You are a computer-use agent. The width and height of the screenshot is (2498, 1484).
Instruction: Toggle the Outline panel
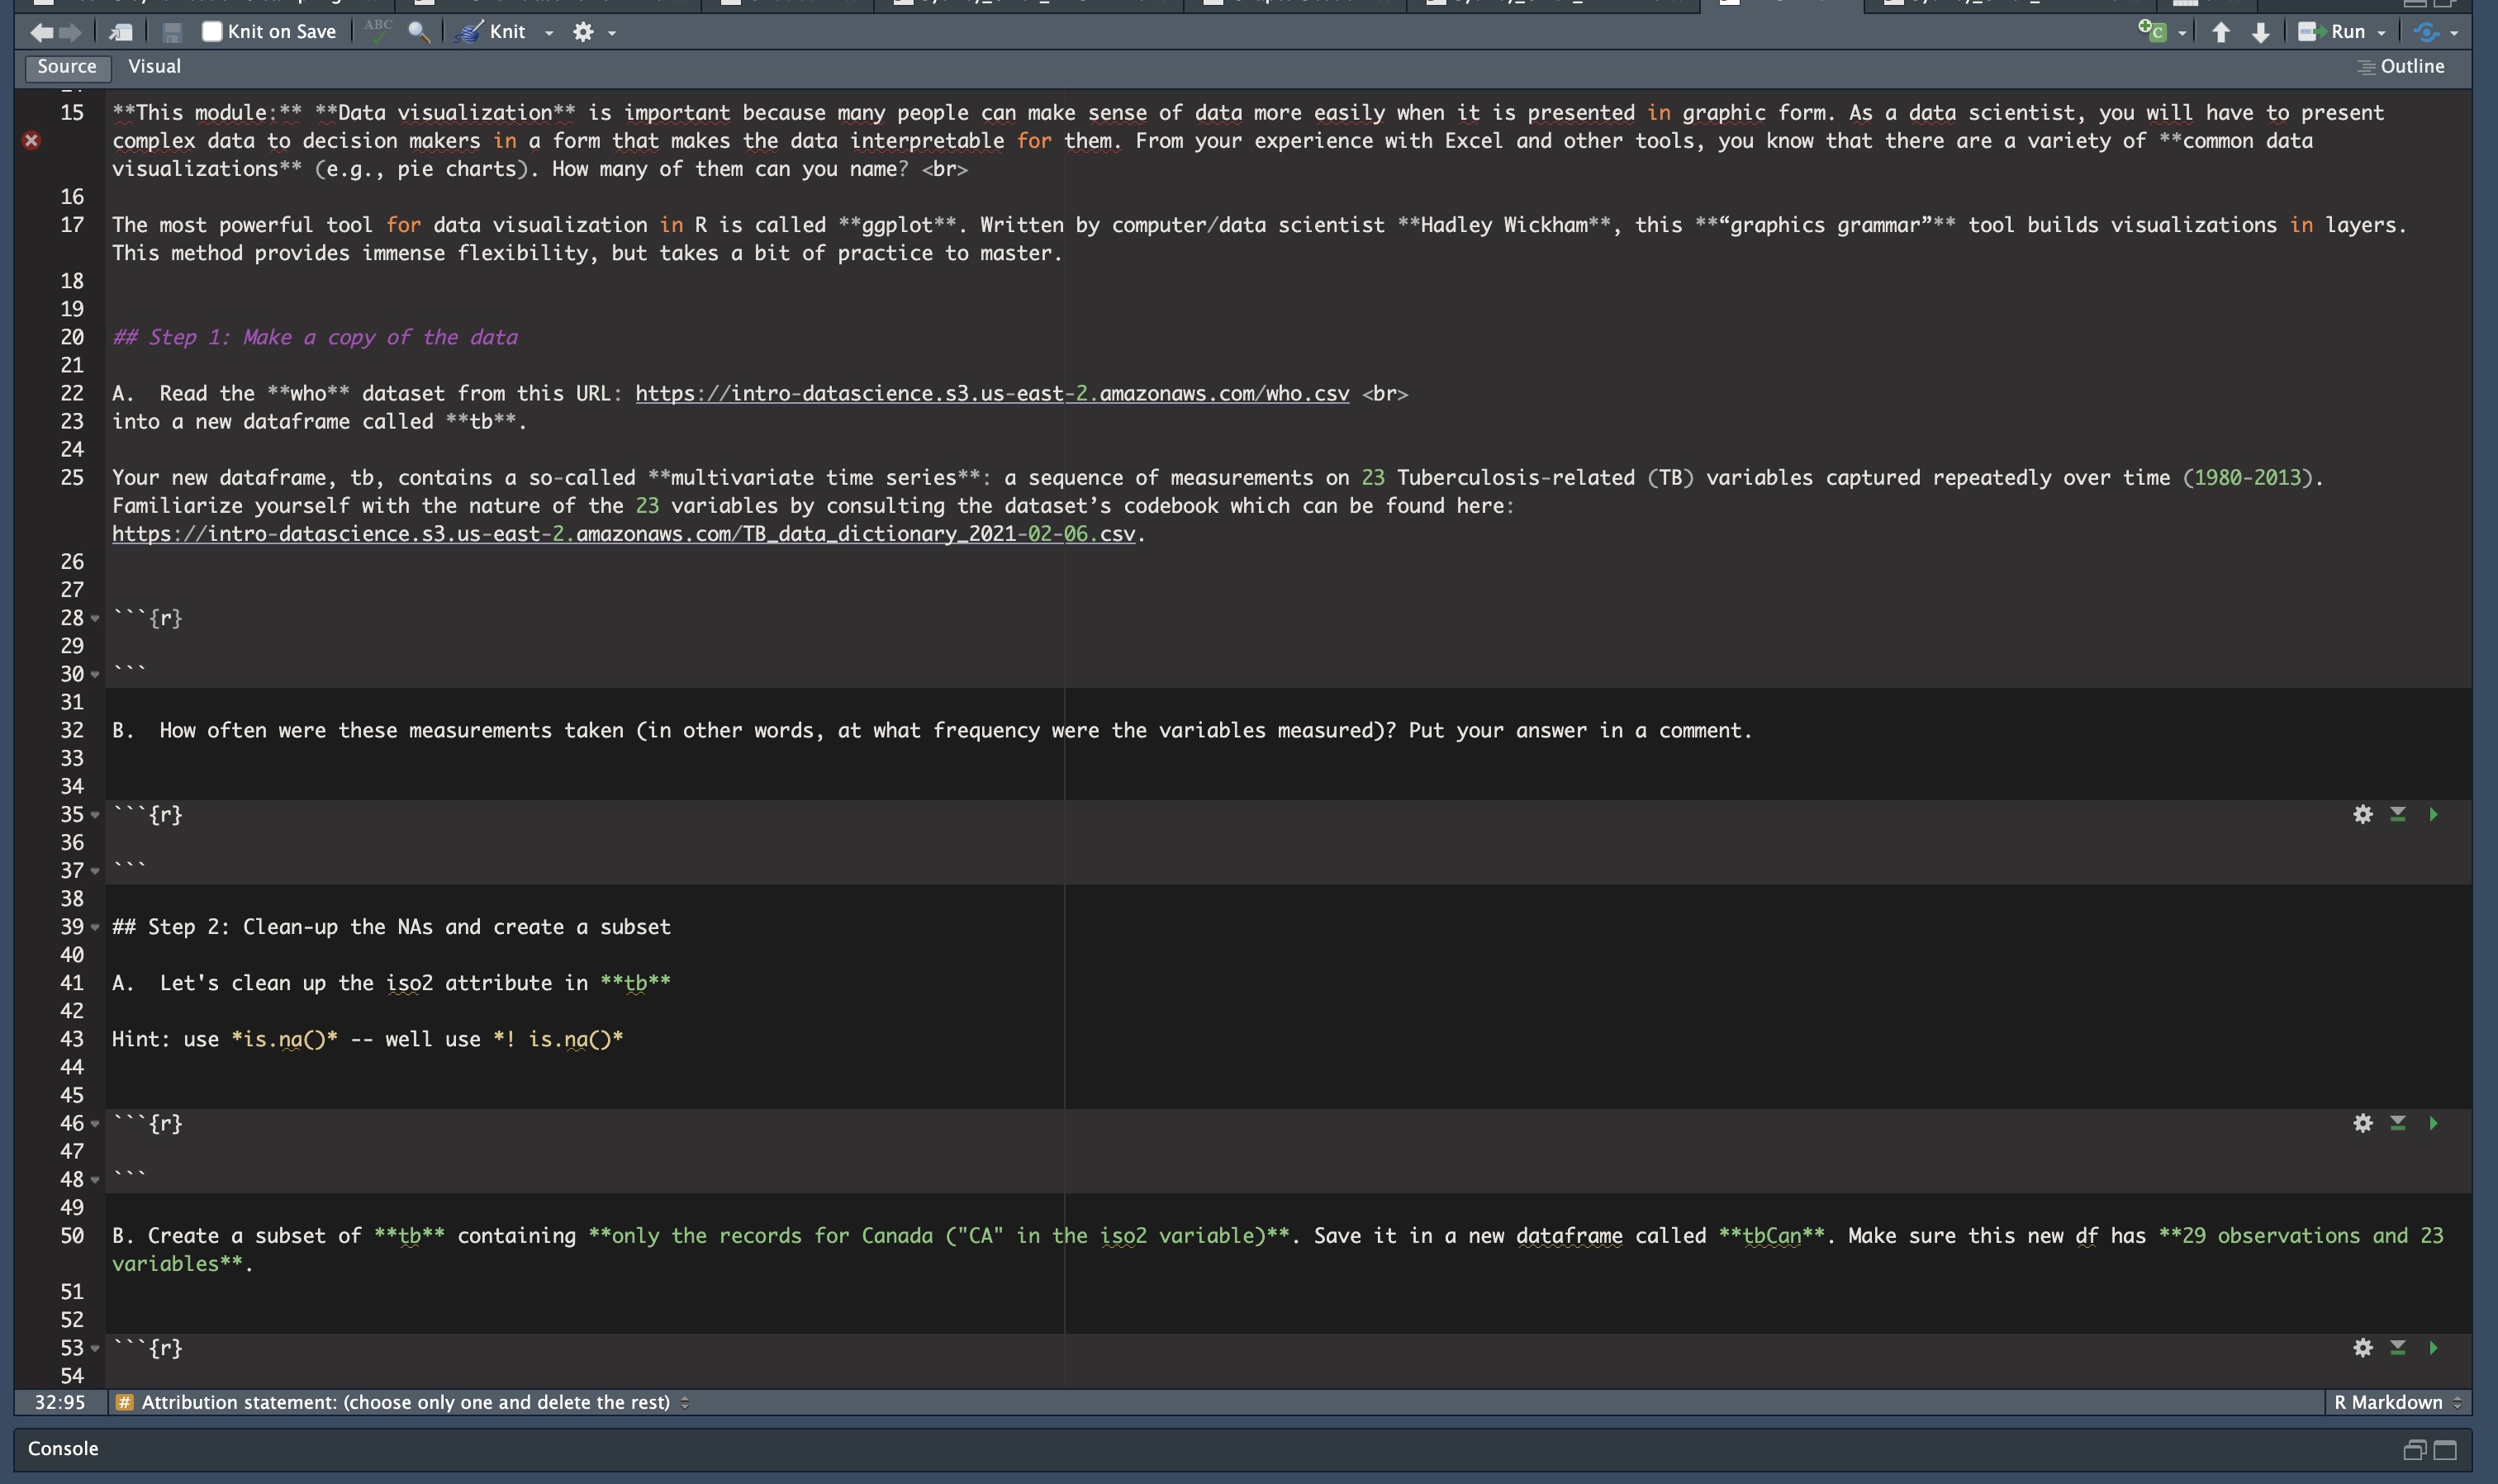tap(2404, 66)
